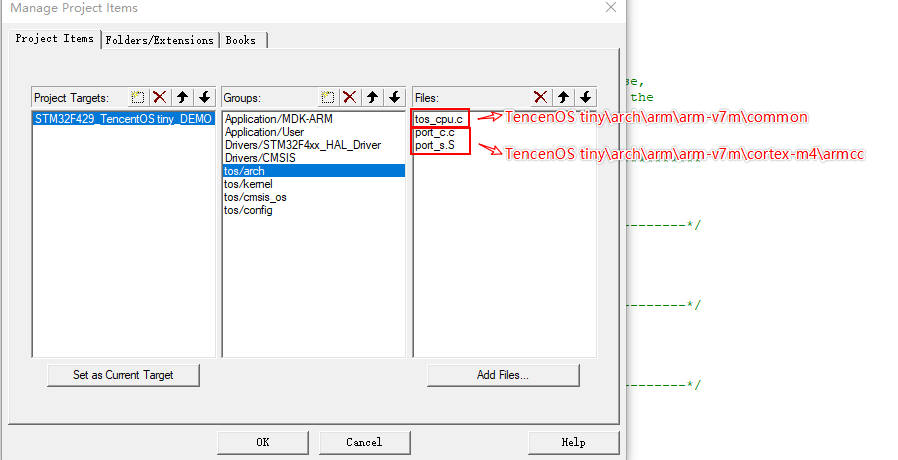Move project target up arrow
Image resolution: width=898 pixels, height=460 pixels.
[x=182, y=97]
